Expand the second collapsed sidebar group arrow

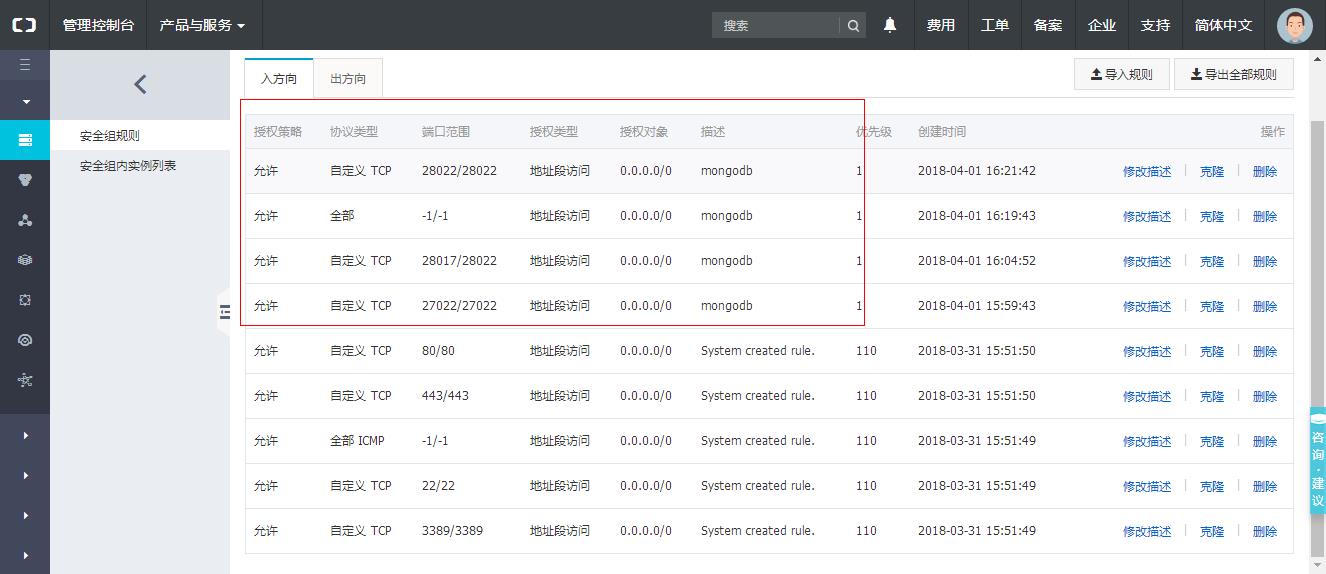tap(25, 475)
